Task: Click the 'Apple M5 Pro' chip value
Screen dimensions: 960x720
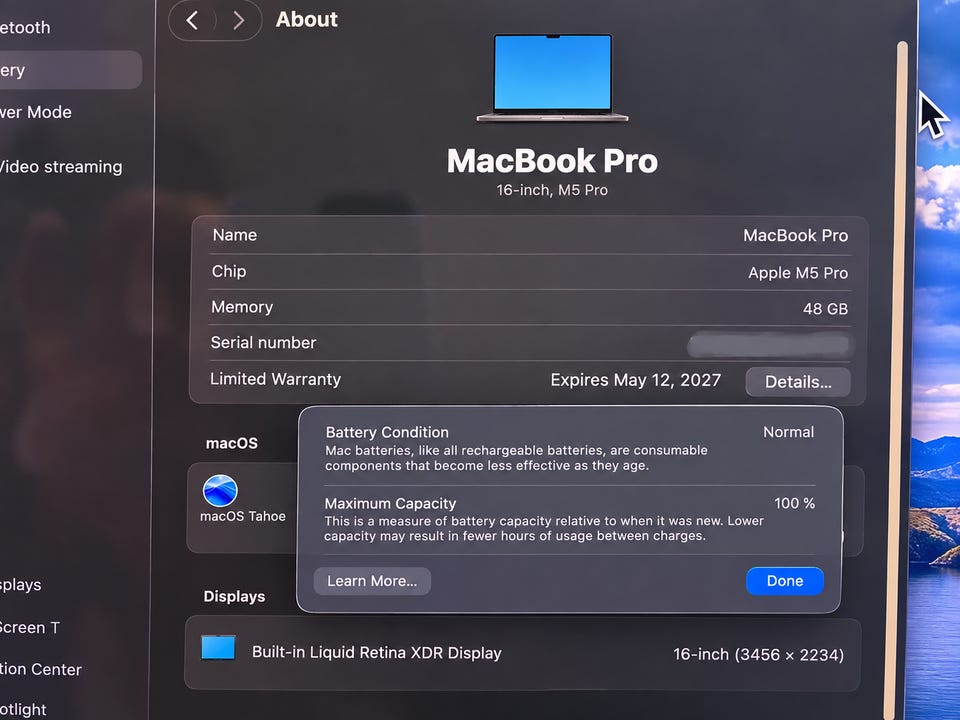Action: [798, 273]
